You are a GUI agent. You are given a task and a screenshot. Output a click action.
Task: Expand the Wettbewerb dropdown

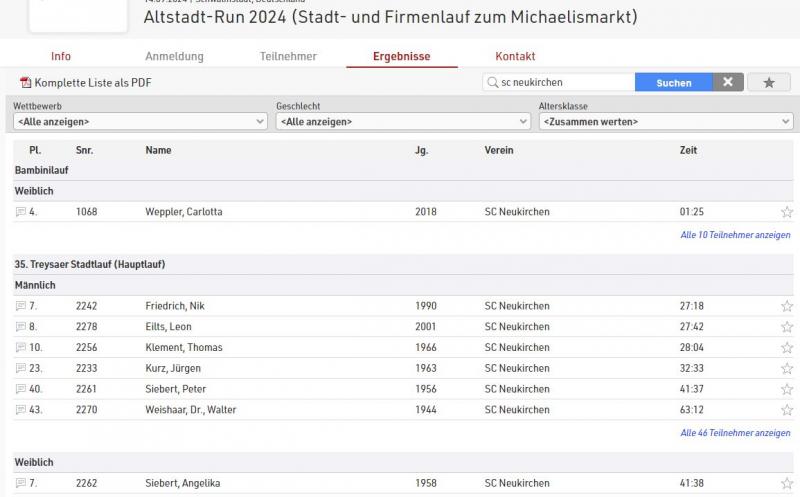click(140, 121)
